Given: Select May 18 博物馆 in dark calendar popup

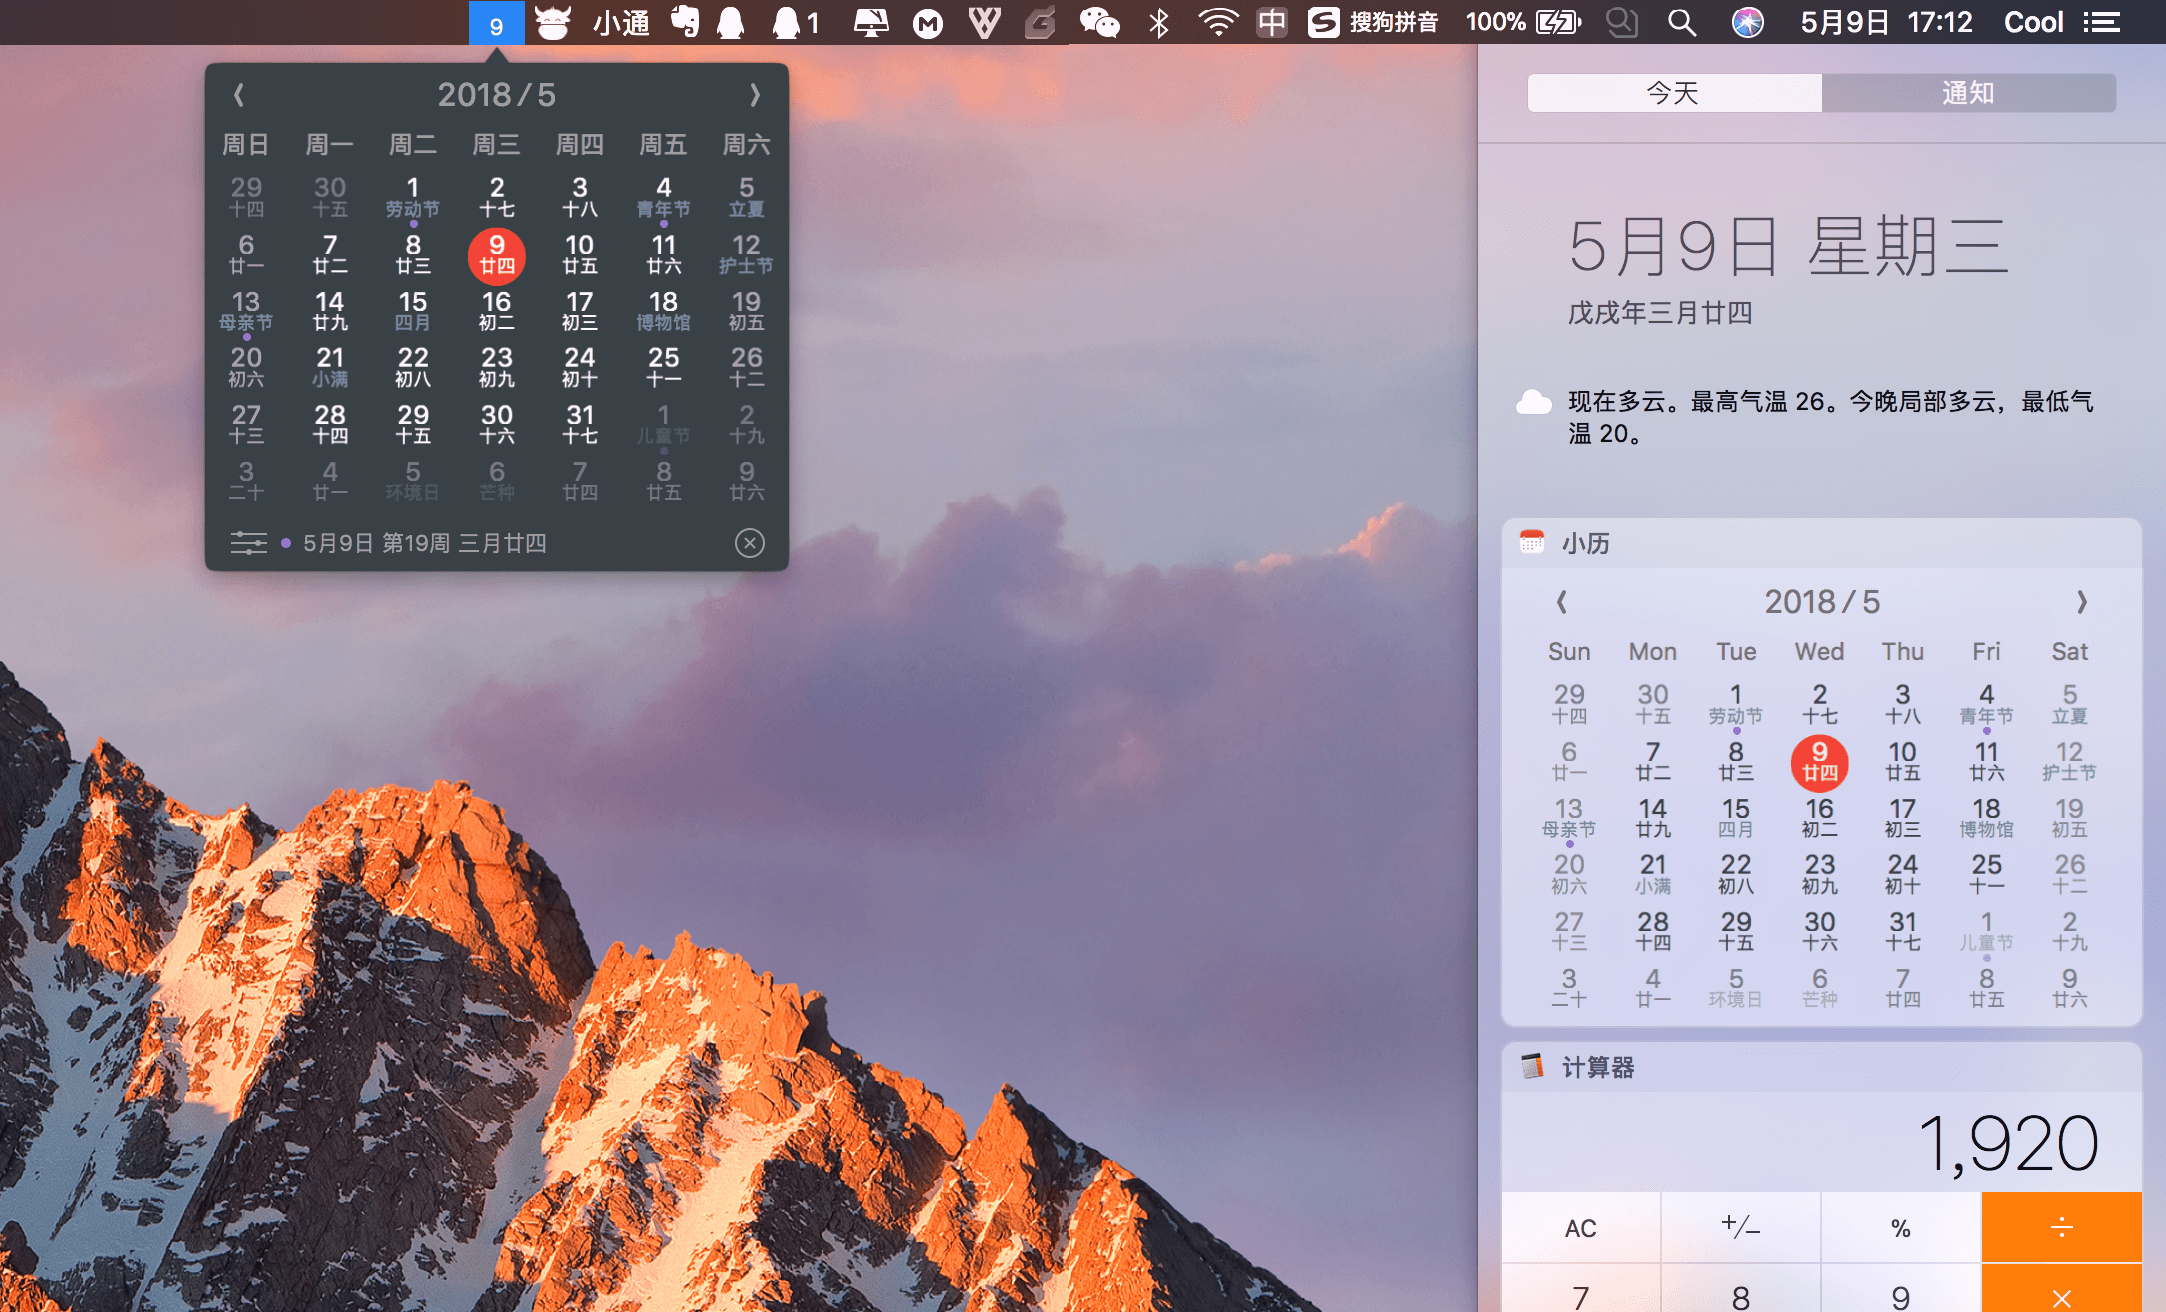Looking at the screenshot, I should (663, 312).
